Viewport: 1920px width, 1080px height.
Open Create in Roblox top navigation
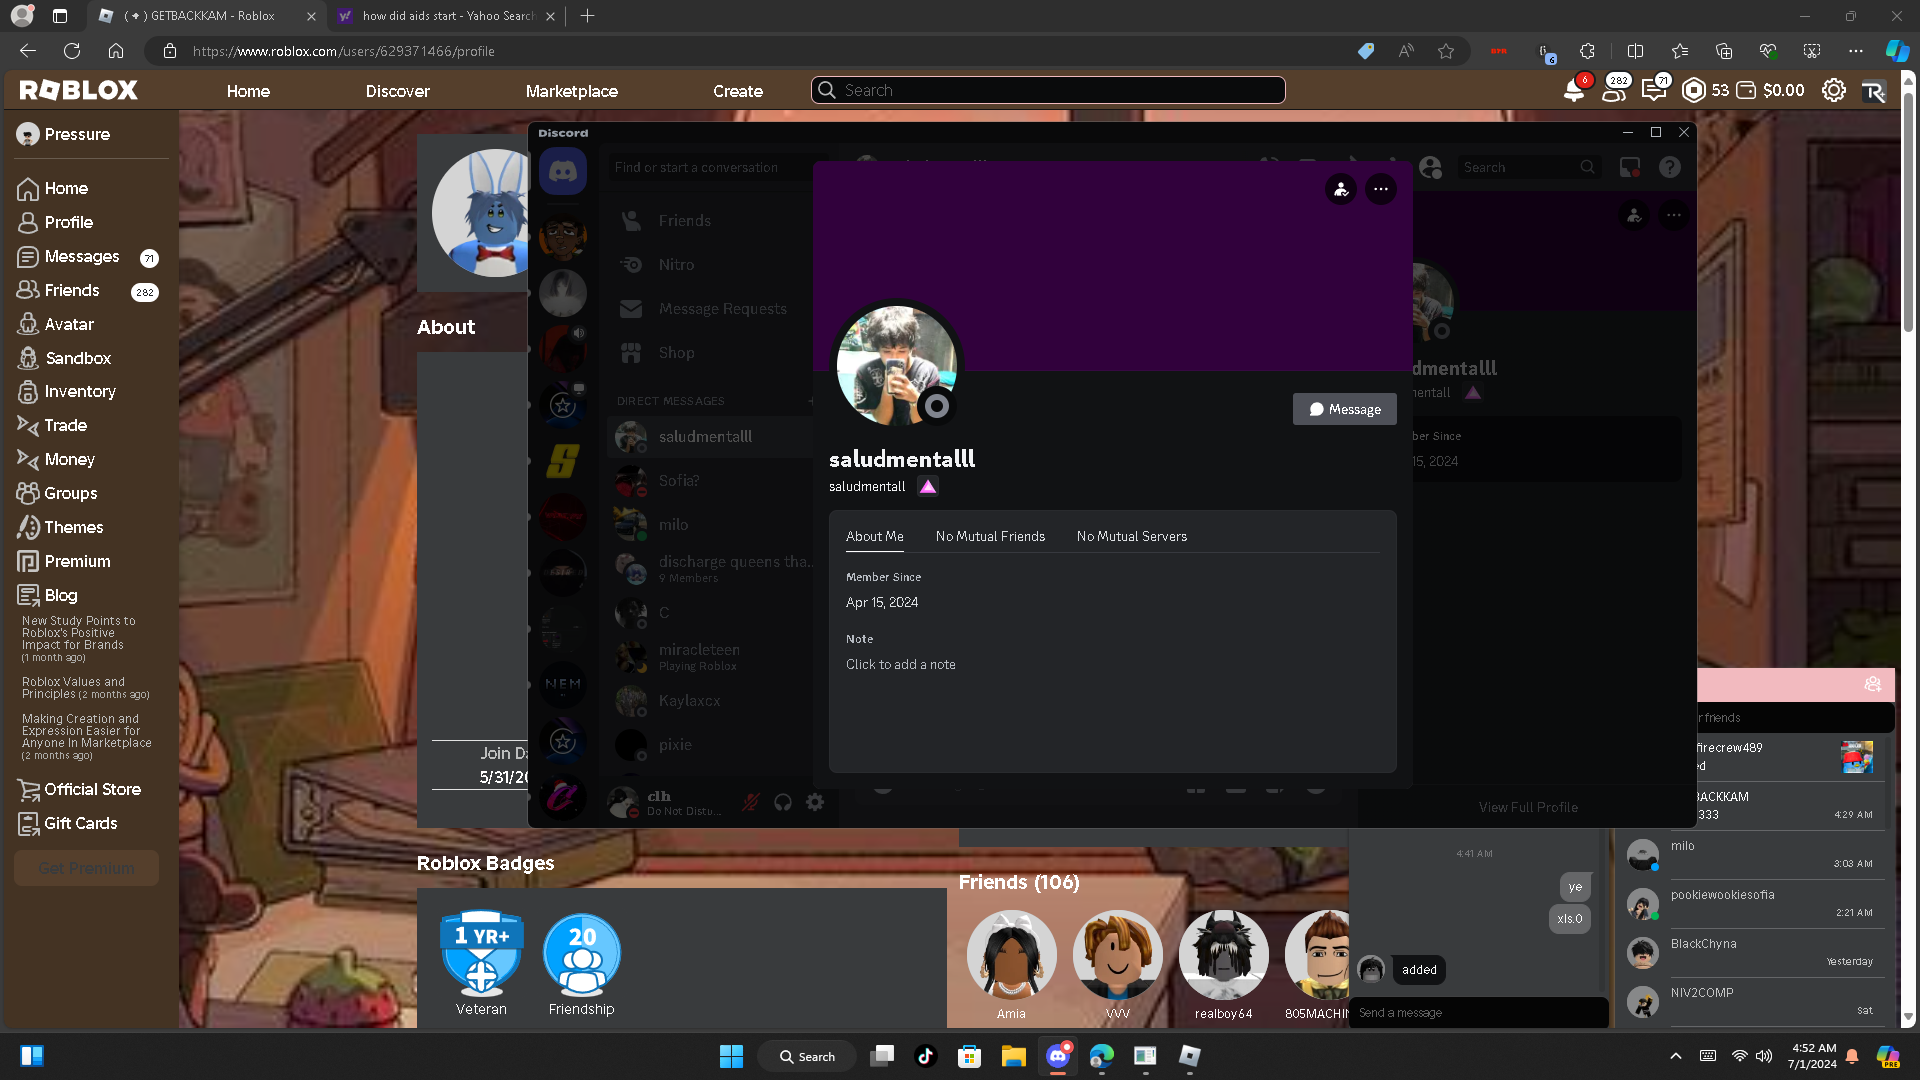(x=738, y=91)
